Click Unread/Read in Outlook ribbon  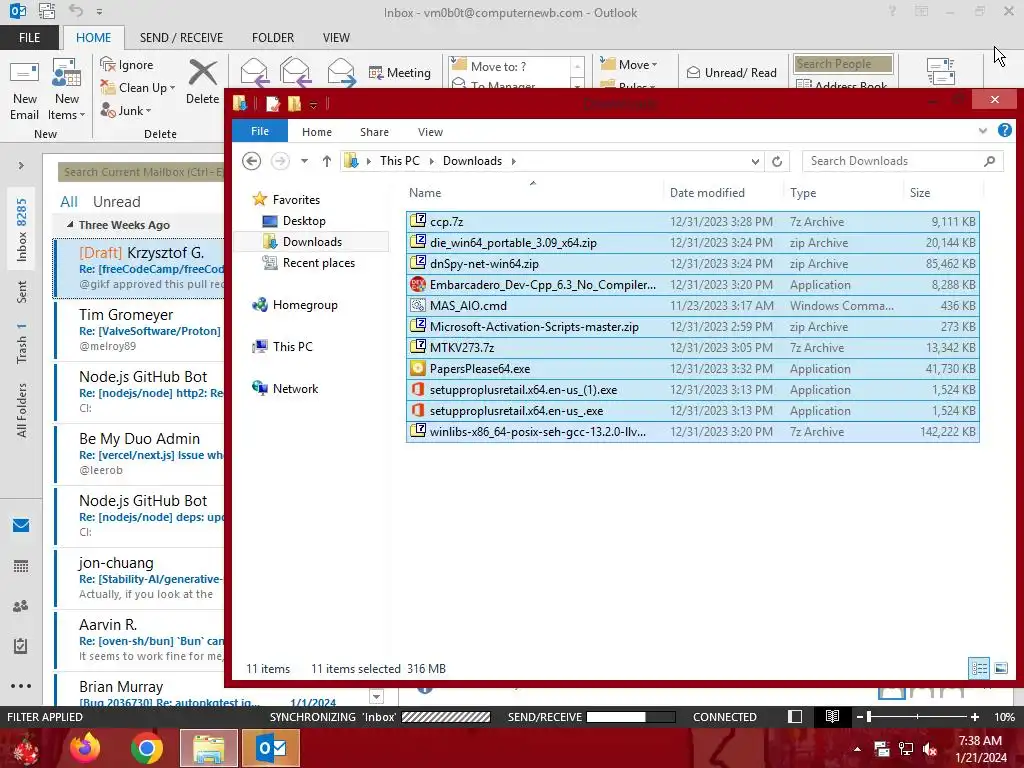[x=732, y=72]
